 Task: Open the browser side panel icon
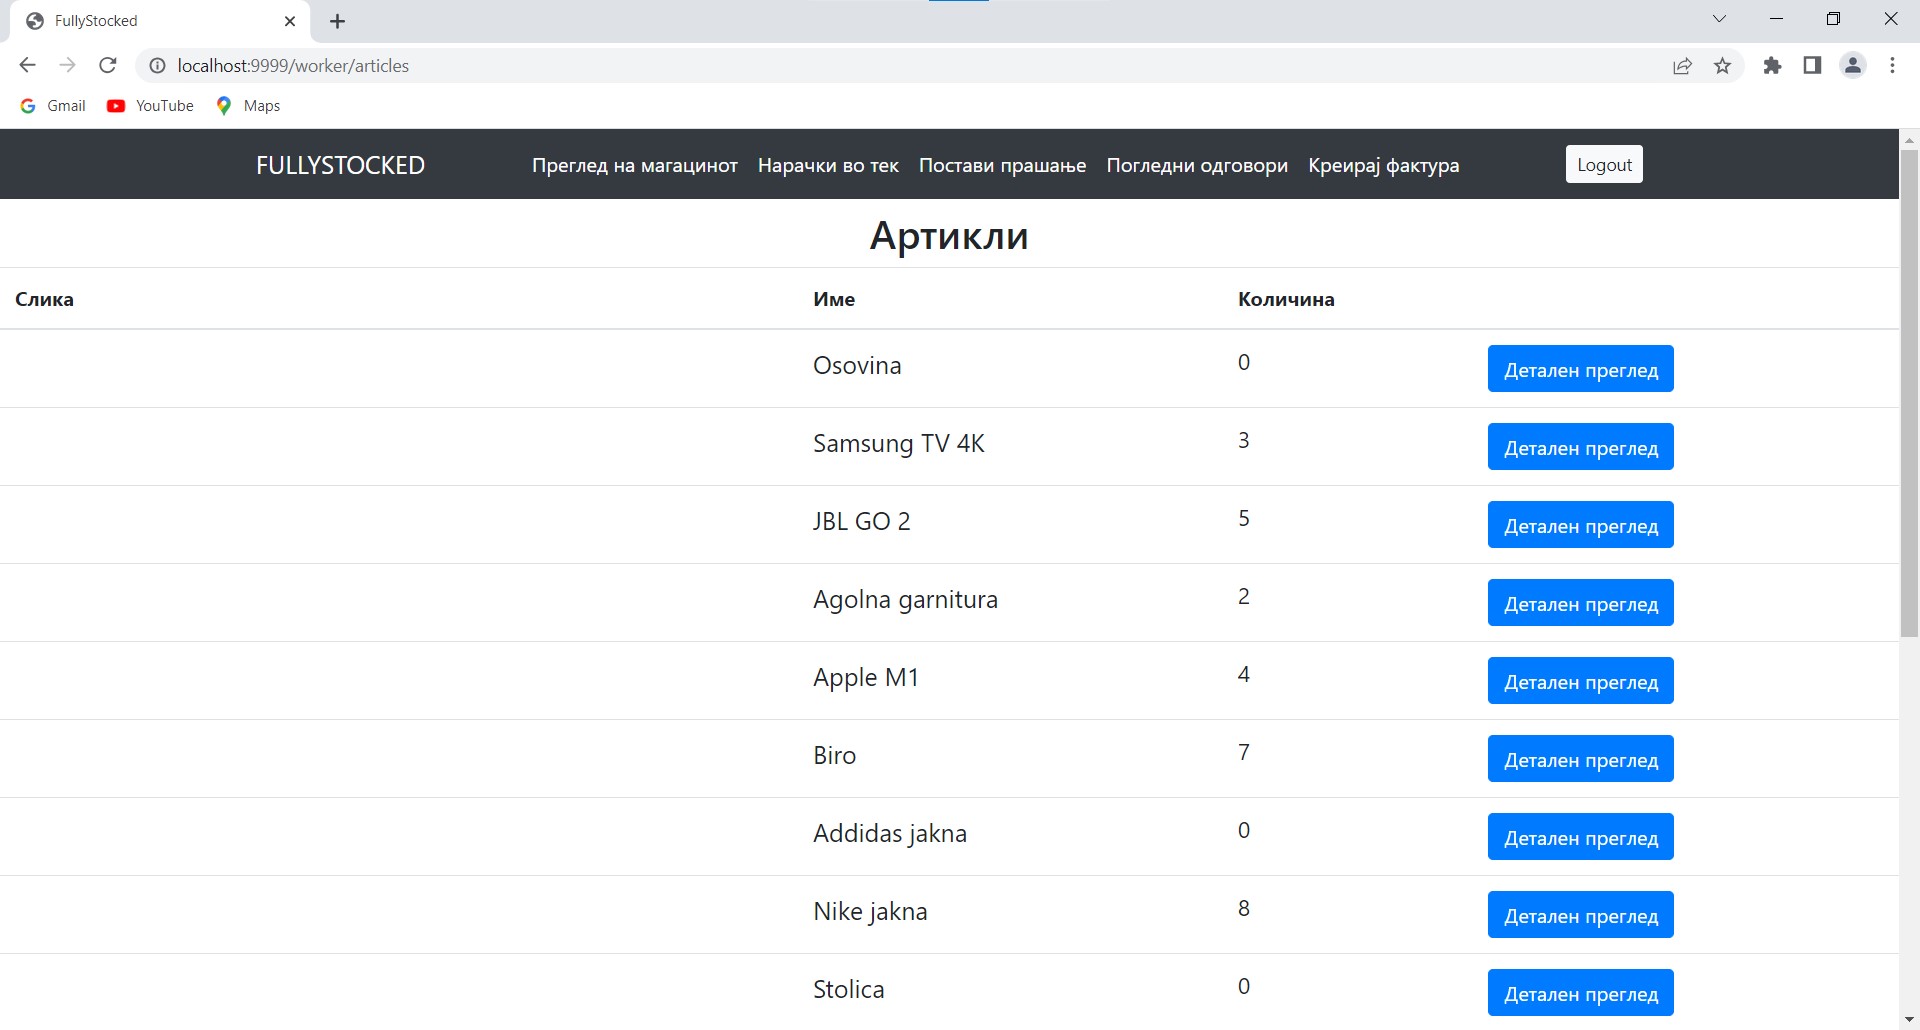click(x=1812, y=66)
